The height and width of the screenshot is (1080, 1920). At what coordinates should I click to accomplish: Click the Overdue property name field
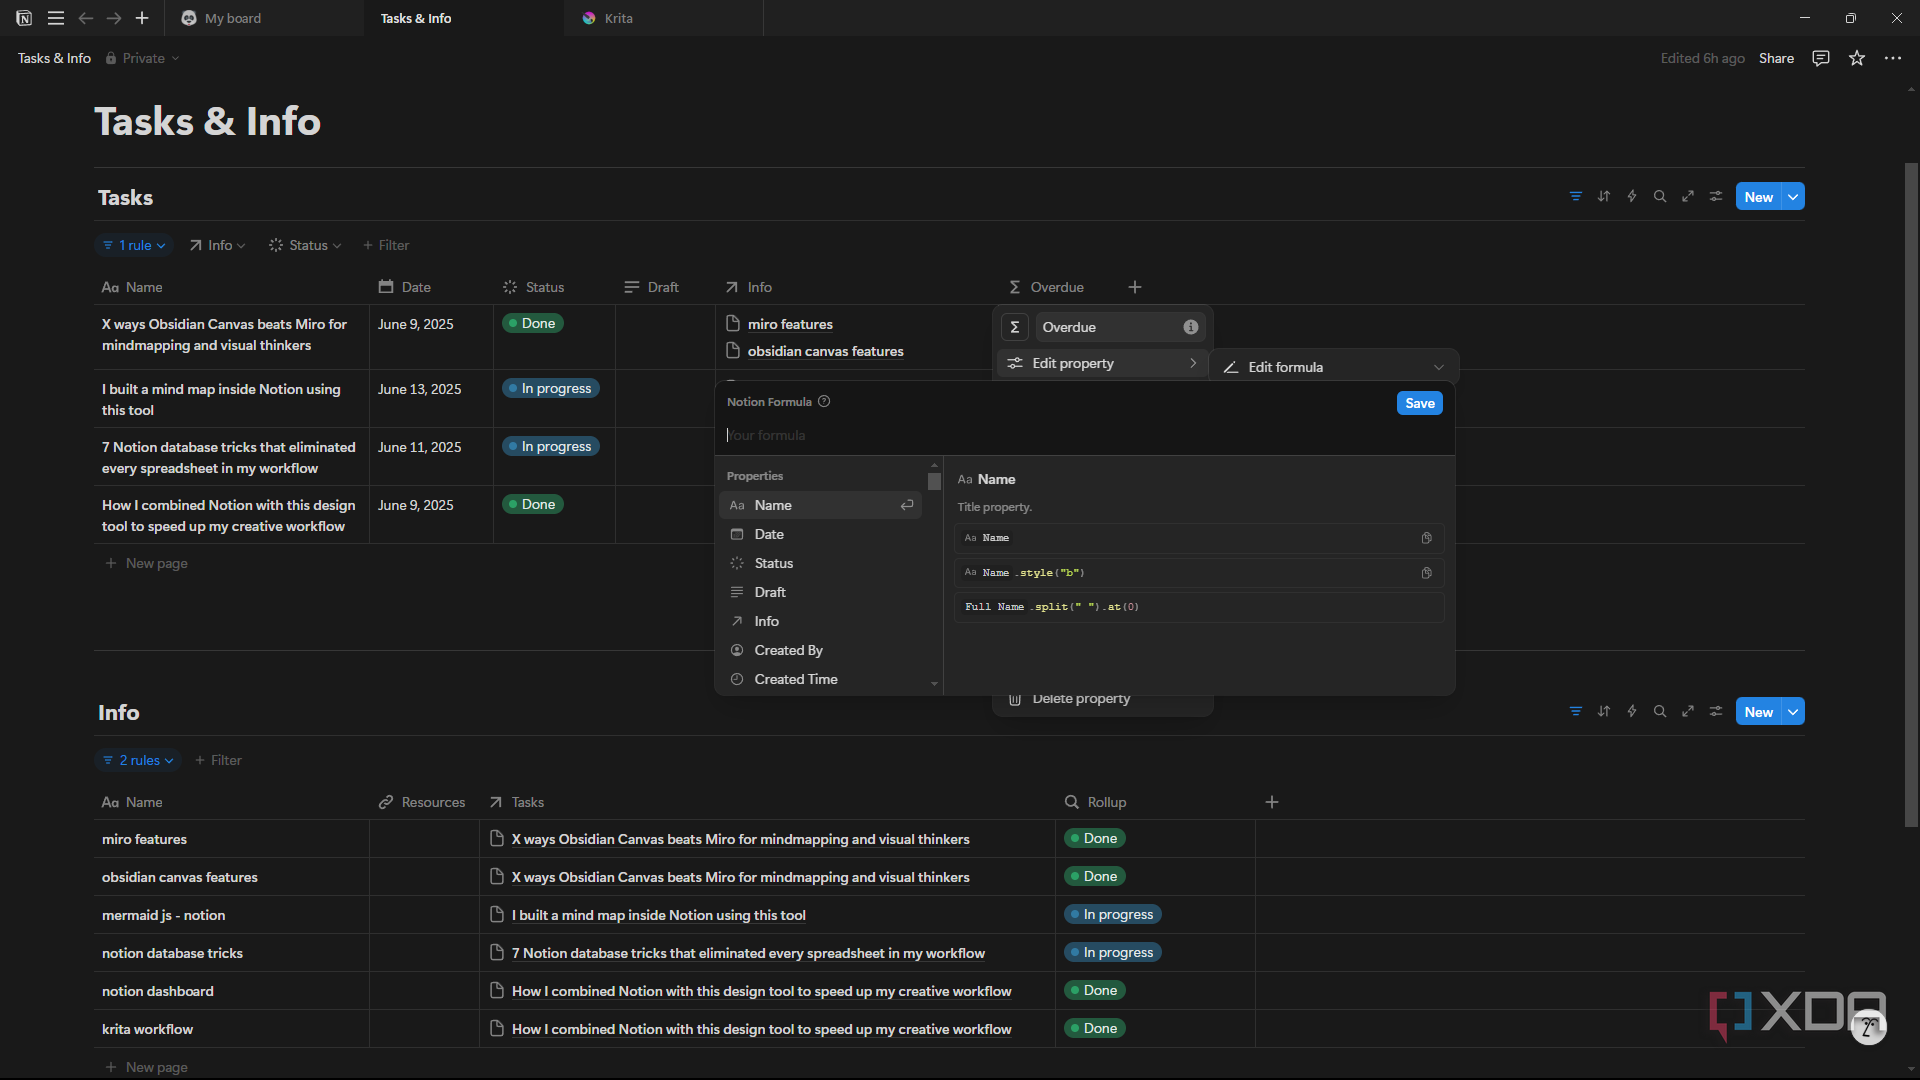(1119, 327)
